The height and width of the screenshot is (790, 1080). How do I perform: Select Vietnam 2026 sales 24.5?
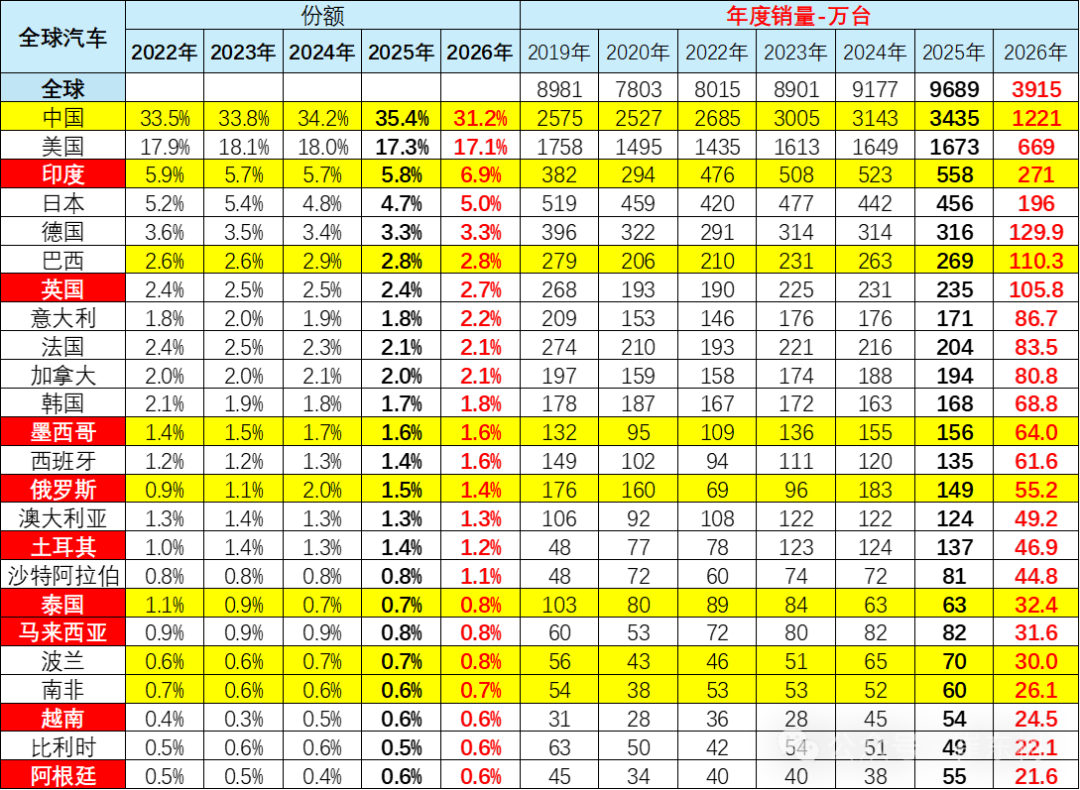[x=1036, y=719]
